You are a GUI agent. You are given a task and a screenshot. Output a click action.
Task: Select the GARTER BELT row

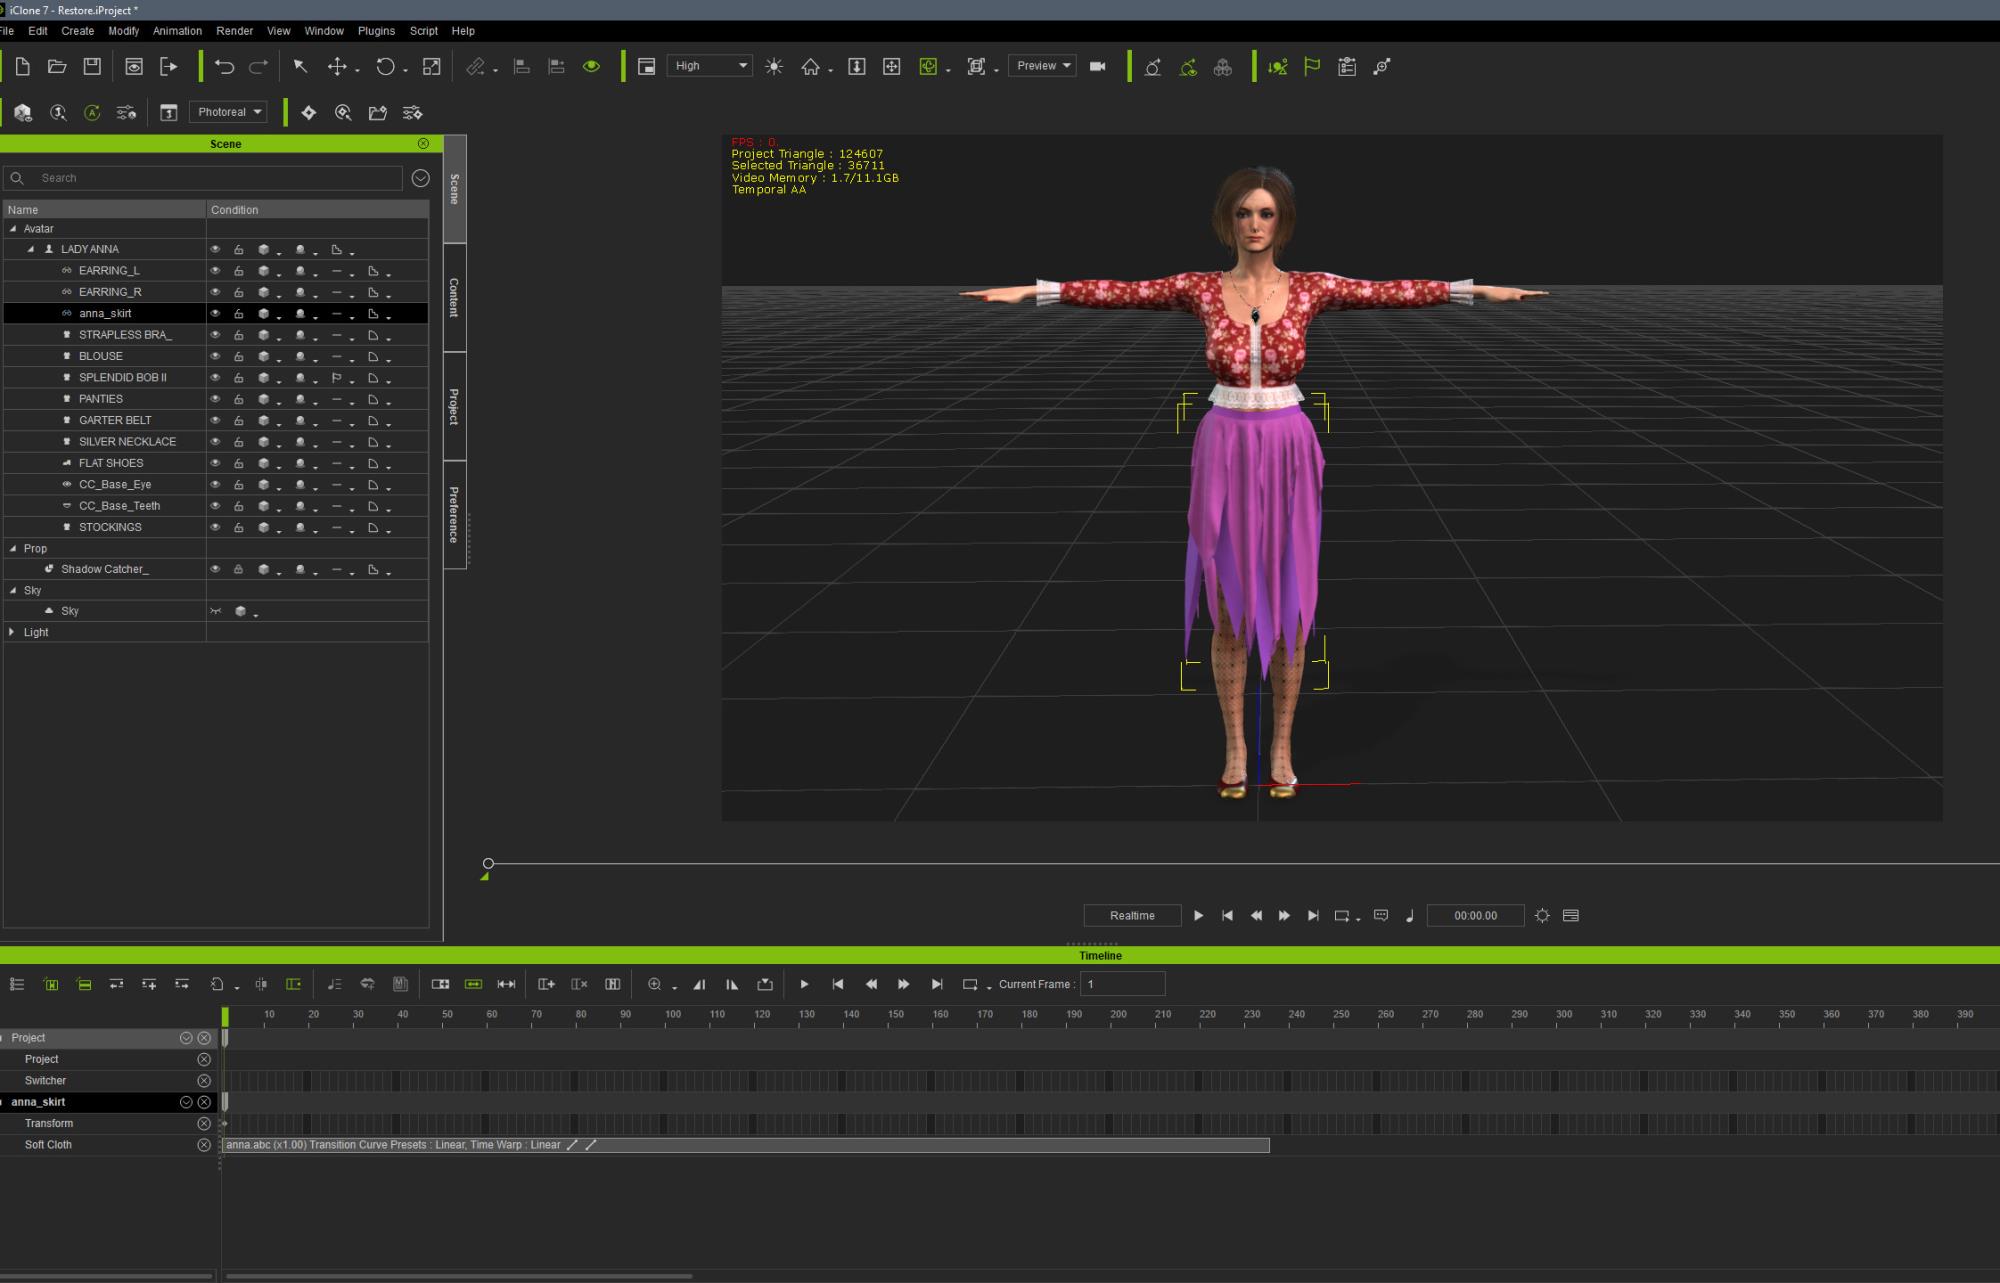click(x=216, y=420)
